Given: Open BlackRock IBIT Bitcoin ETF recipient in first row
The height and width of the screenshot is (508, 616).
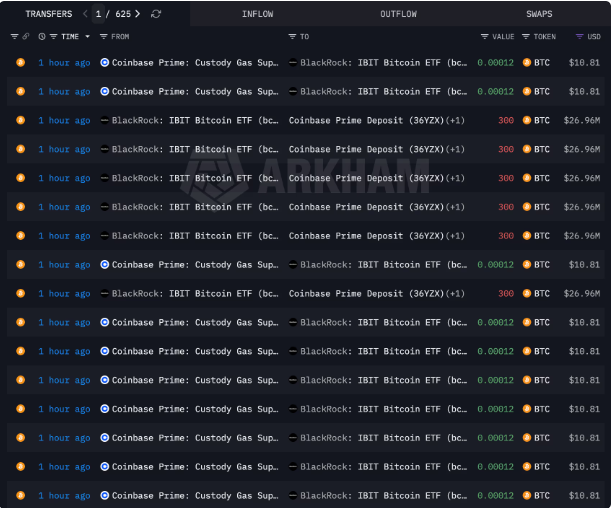Looking at the screenshot, I should [382, 62].
